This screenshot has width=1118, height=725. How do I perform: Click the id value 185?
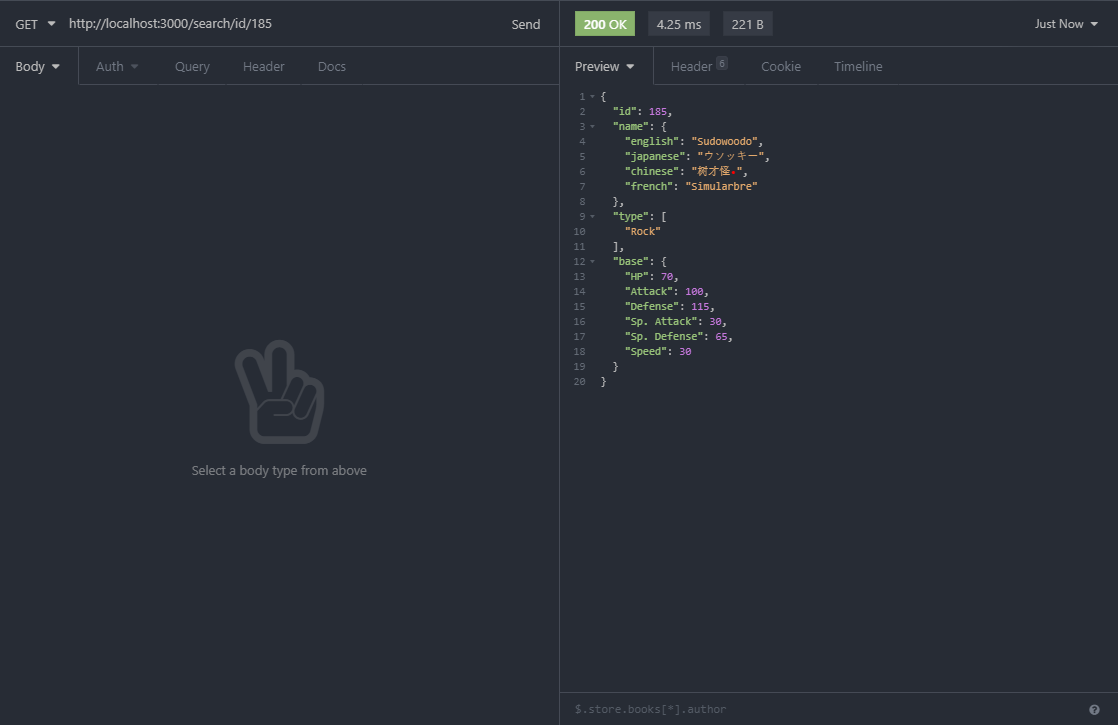tap(657, 111)
